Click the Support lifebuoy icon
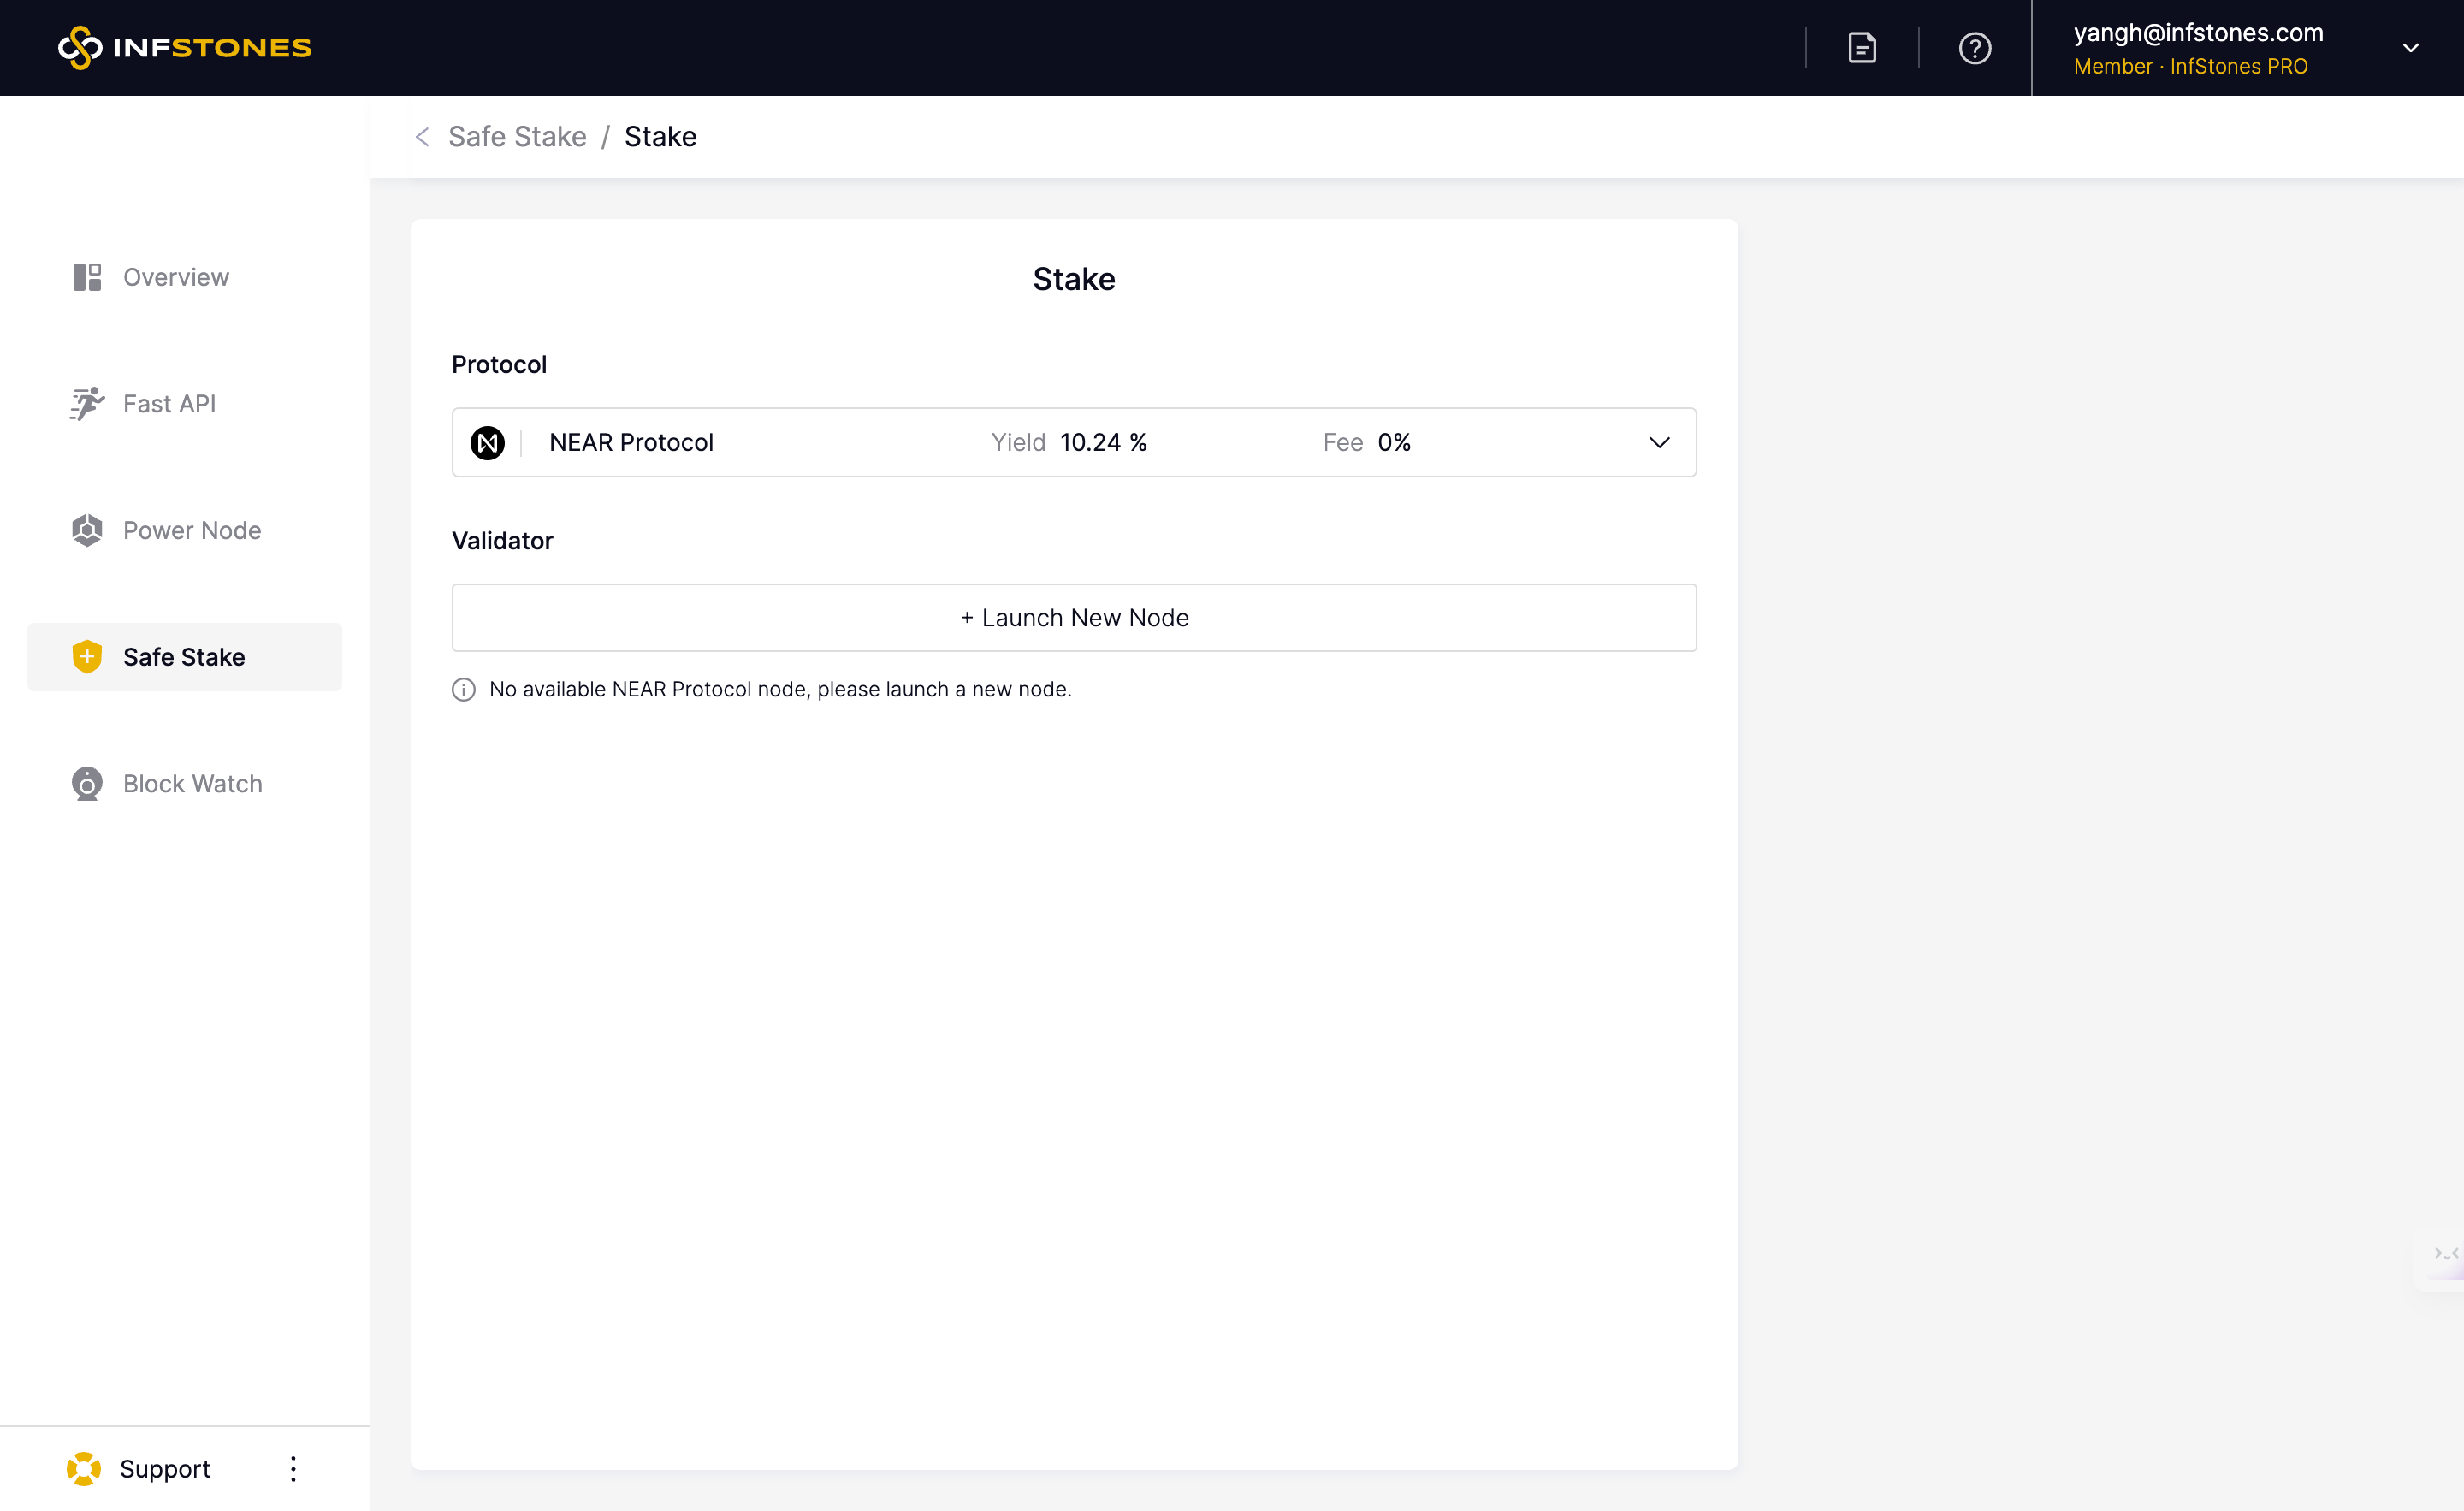 84,1468
